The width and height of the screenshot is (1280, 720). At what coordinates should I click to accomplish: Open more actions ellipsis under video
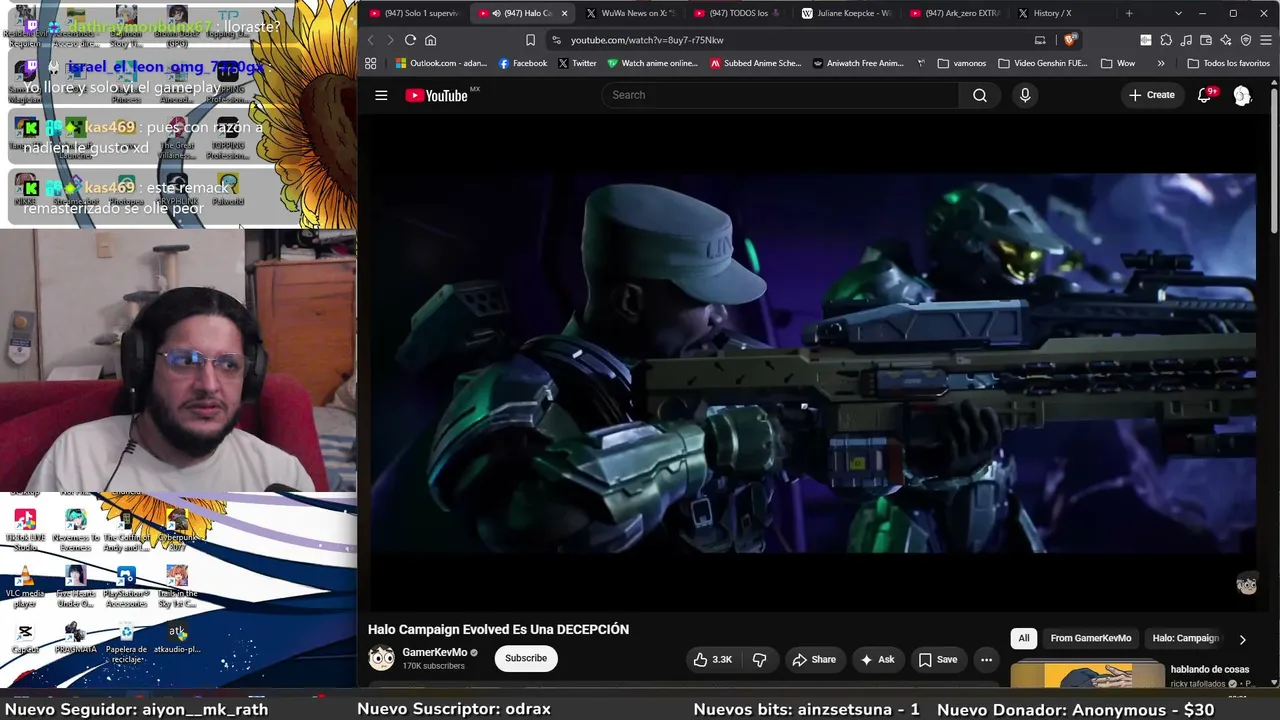[986, 660]
